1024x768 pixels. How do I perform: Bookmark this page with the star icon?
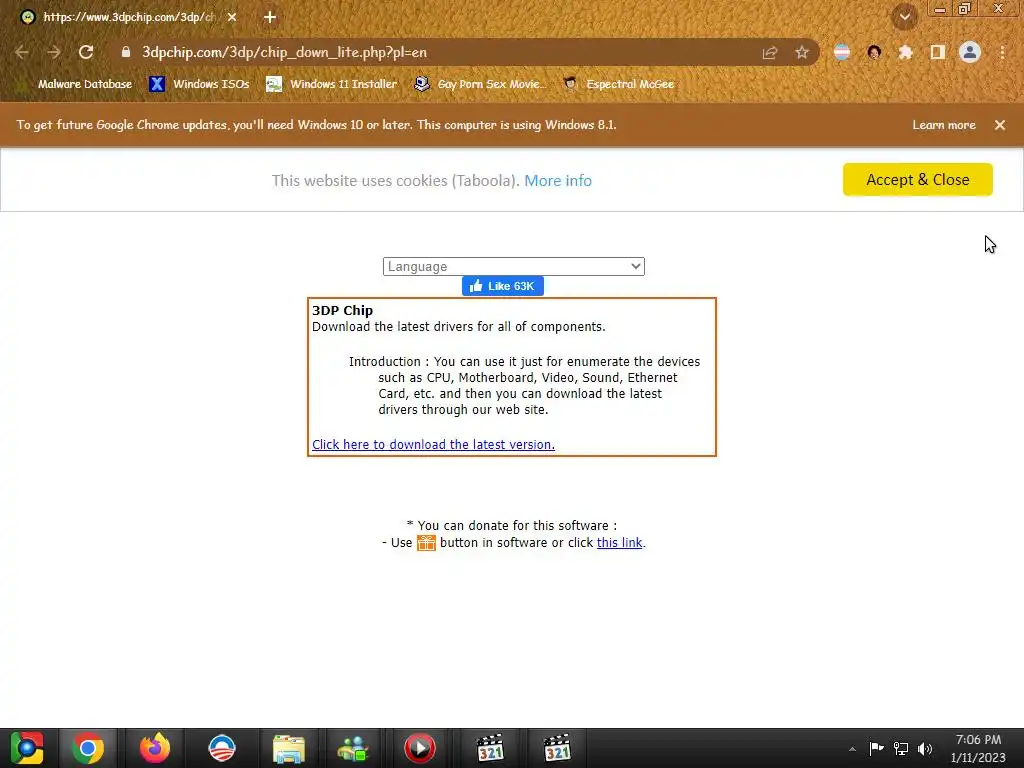click(801, 52)
